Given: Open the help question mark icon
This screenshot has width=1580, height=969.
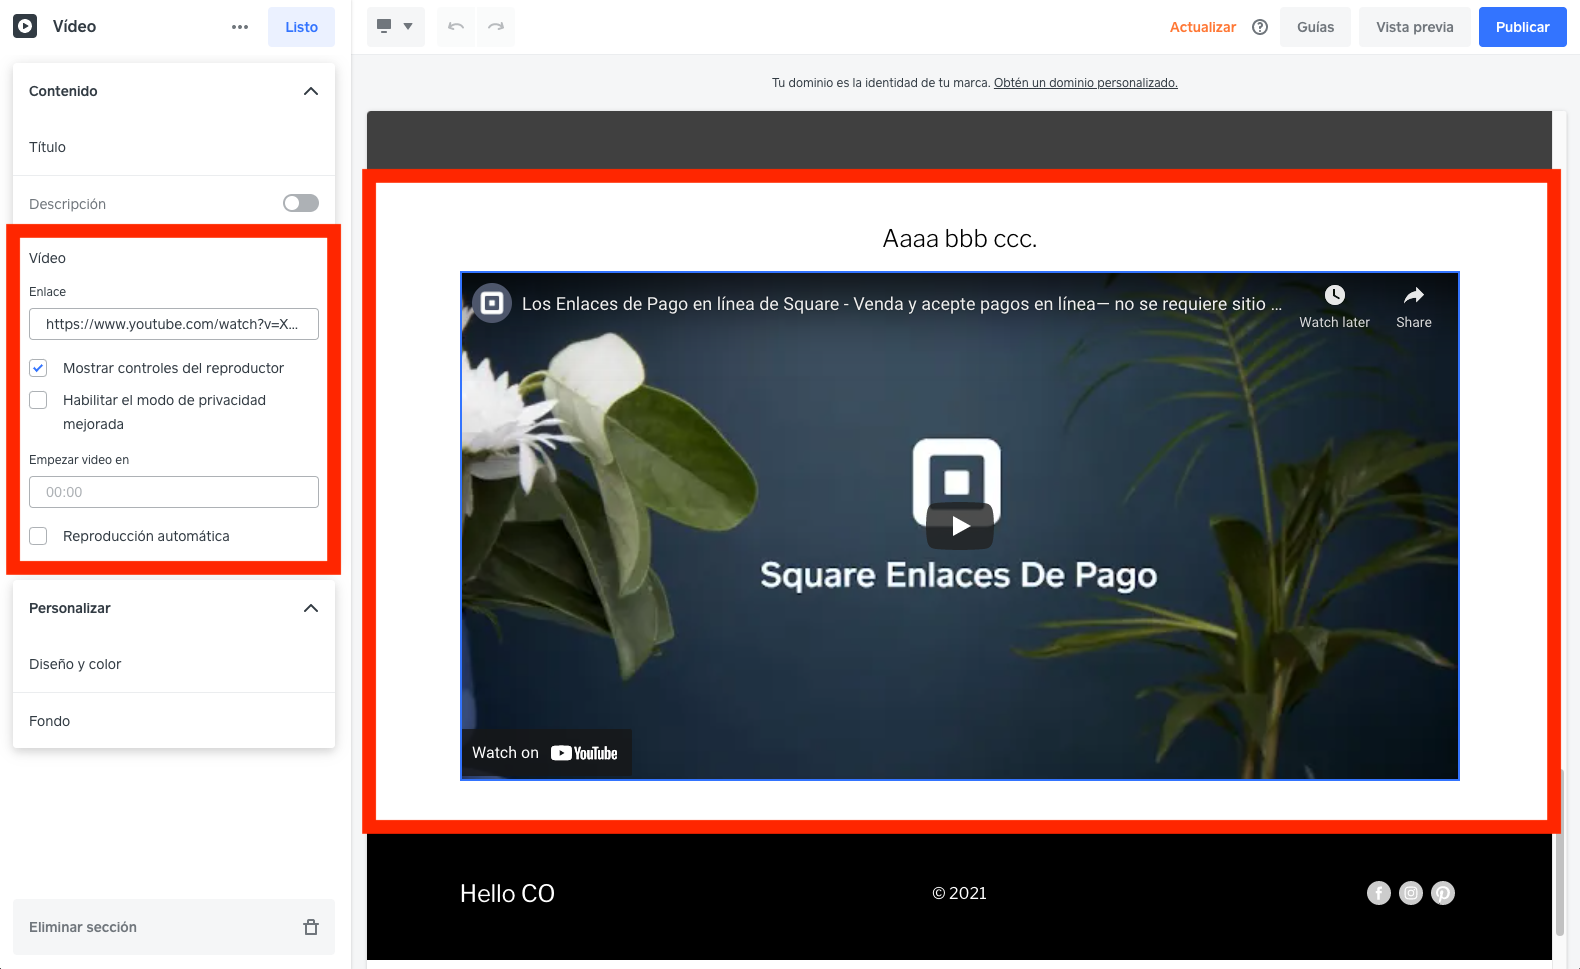Looking at the screenshot, I should coord(1260,27).
